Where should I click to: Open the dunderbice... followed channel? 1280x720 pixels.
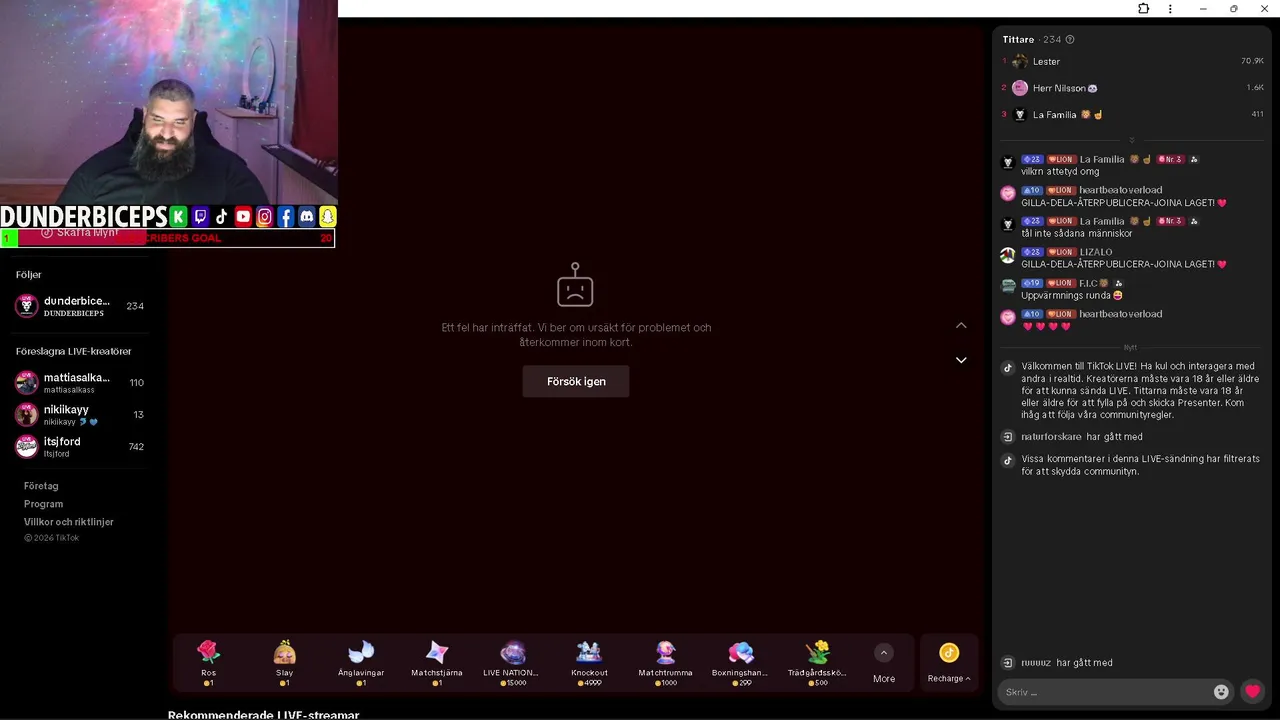point(80,306)
